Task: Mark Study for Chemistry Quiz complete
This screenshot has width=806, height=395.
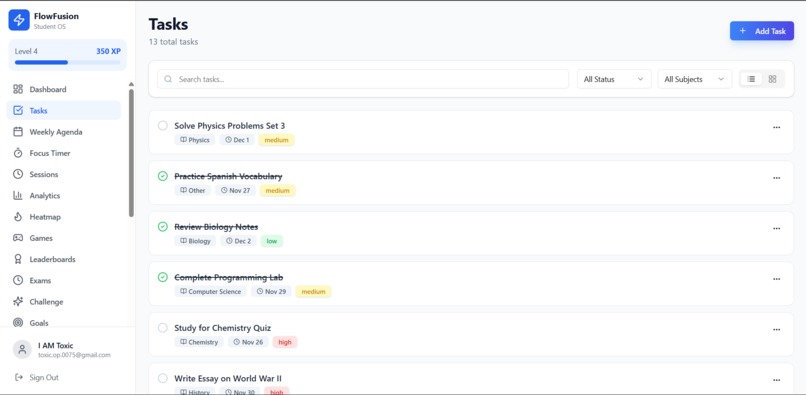Action: [163, 328]
